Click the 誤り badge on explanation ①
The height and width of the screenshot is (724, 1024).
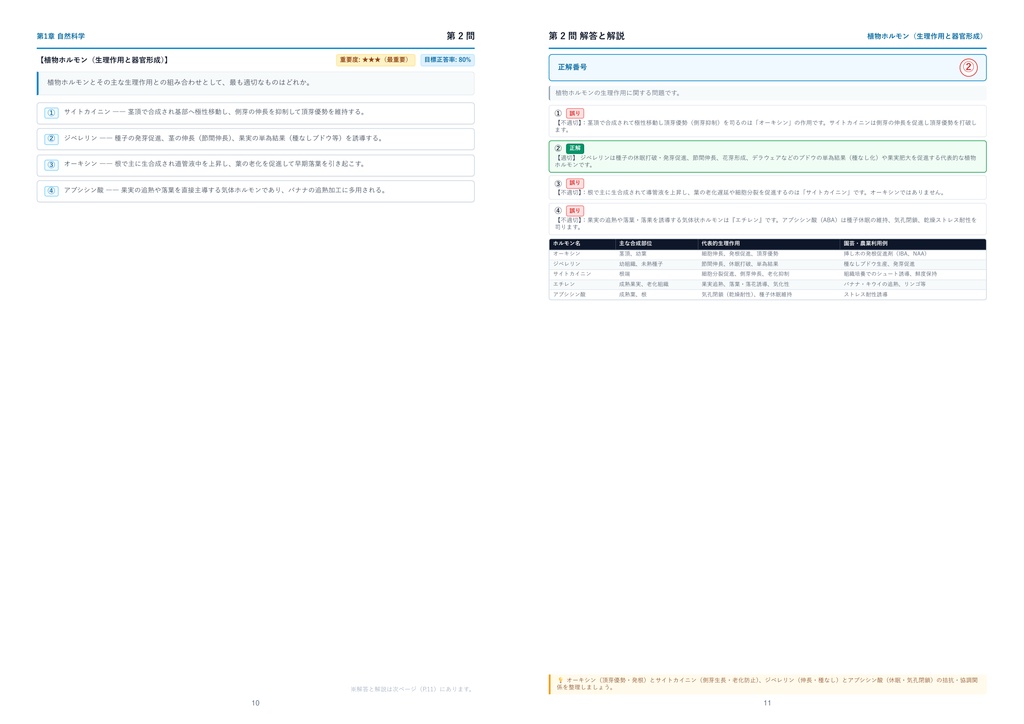pyautogui.click(x=575, y=114)
